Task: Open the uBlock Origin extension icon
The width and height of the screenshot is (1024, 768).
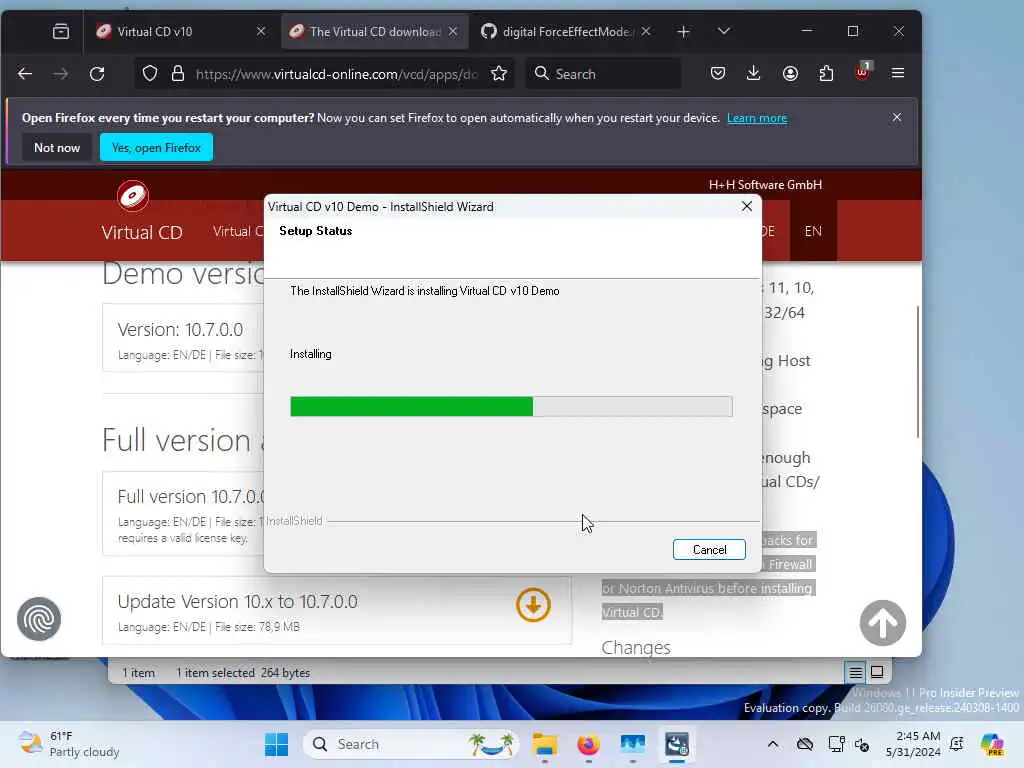Action: (863, 72)
